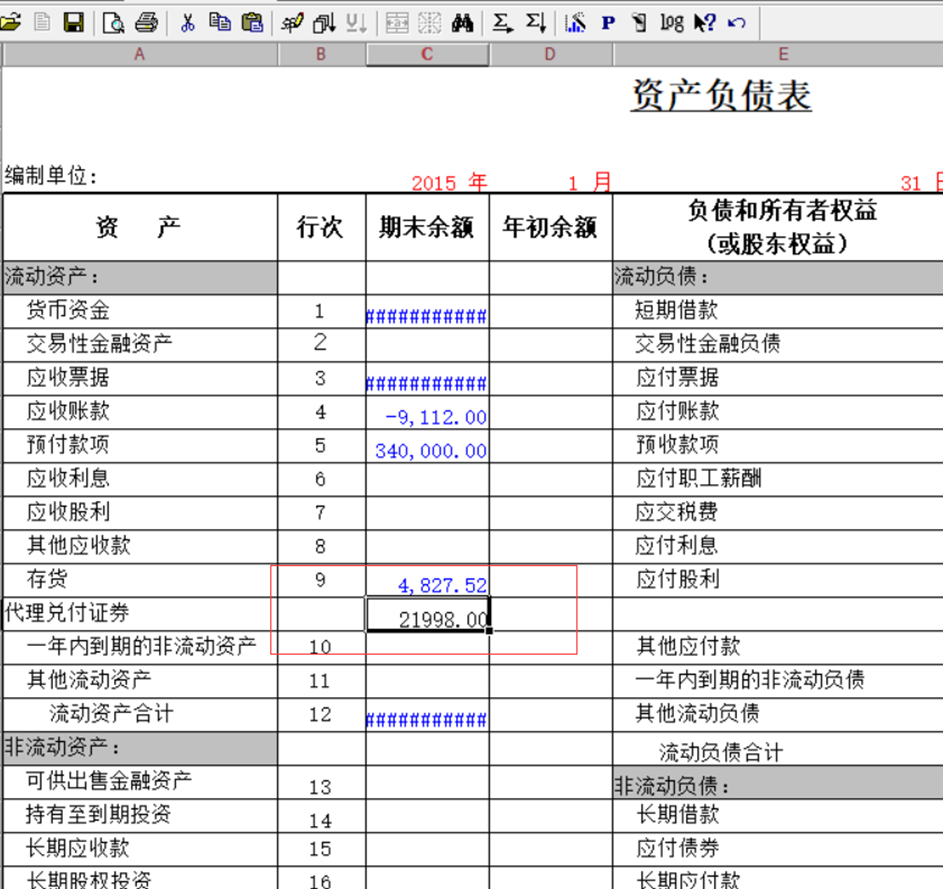Click the stacked pages sort-down icon
Viewport: 943px width, 889px height.
click(x=324, y=23)
